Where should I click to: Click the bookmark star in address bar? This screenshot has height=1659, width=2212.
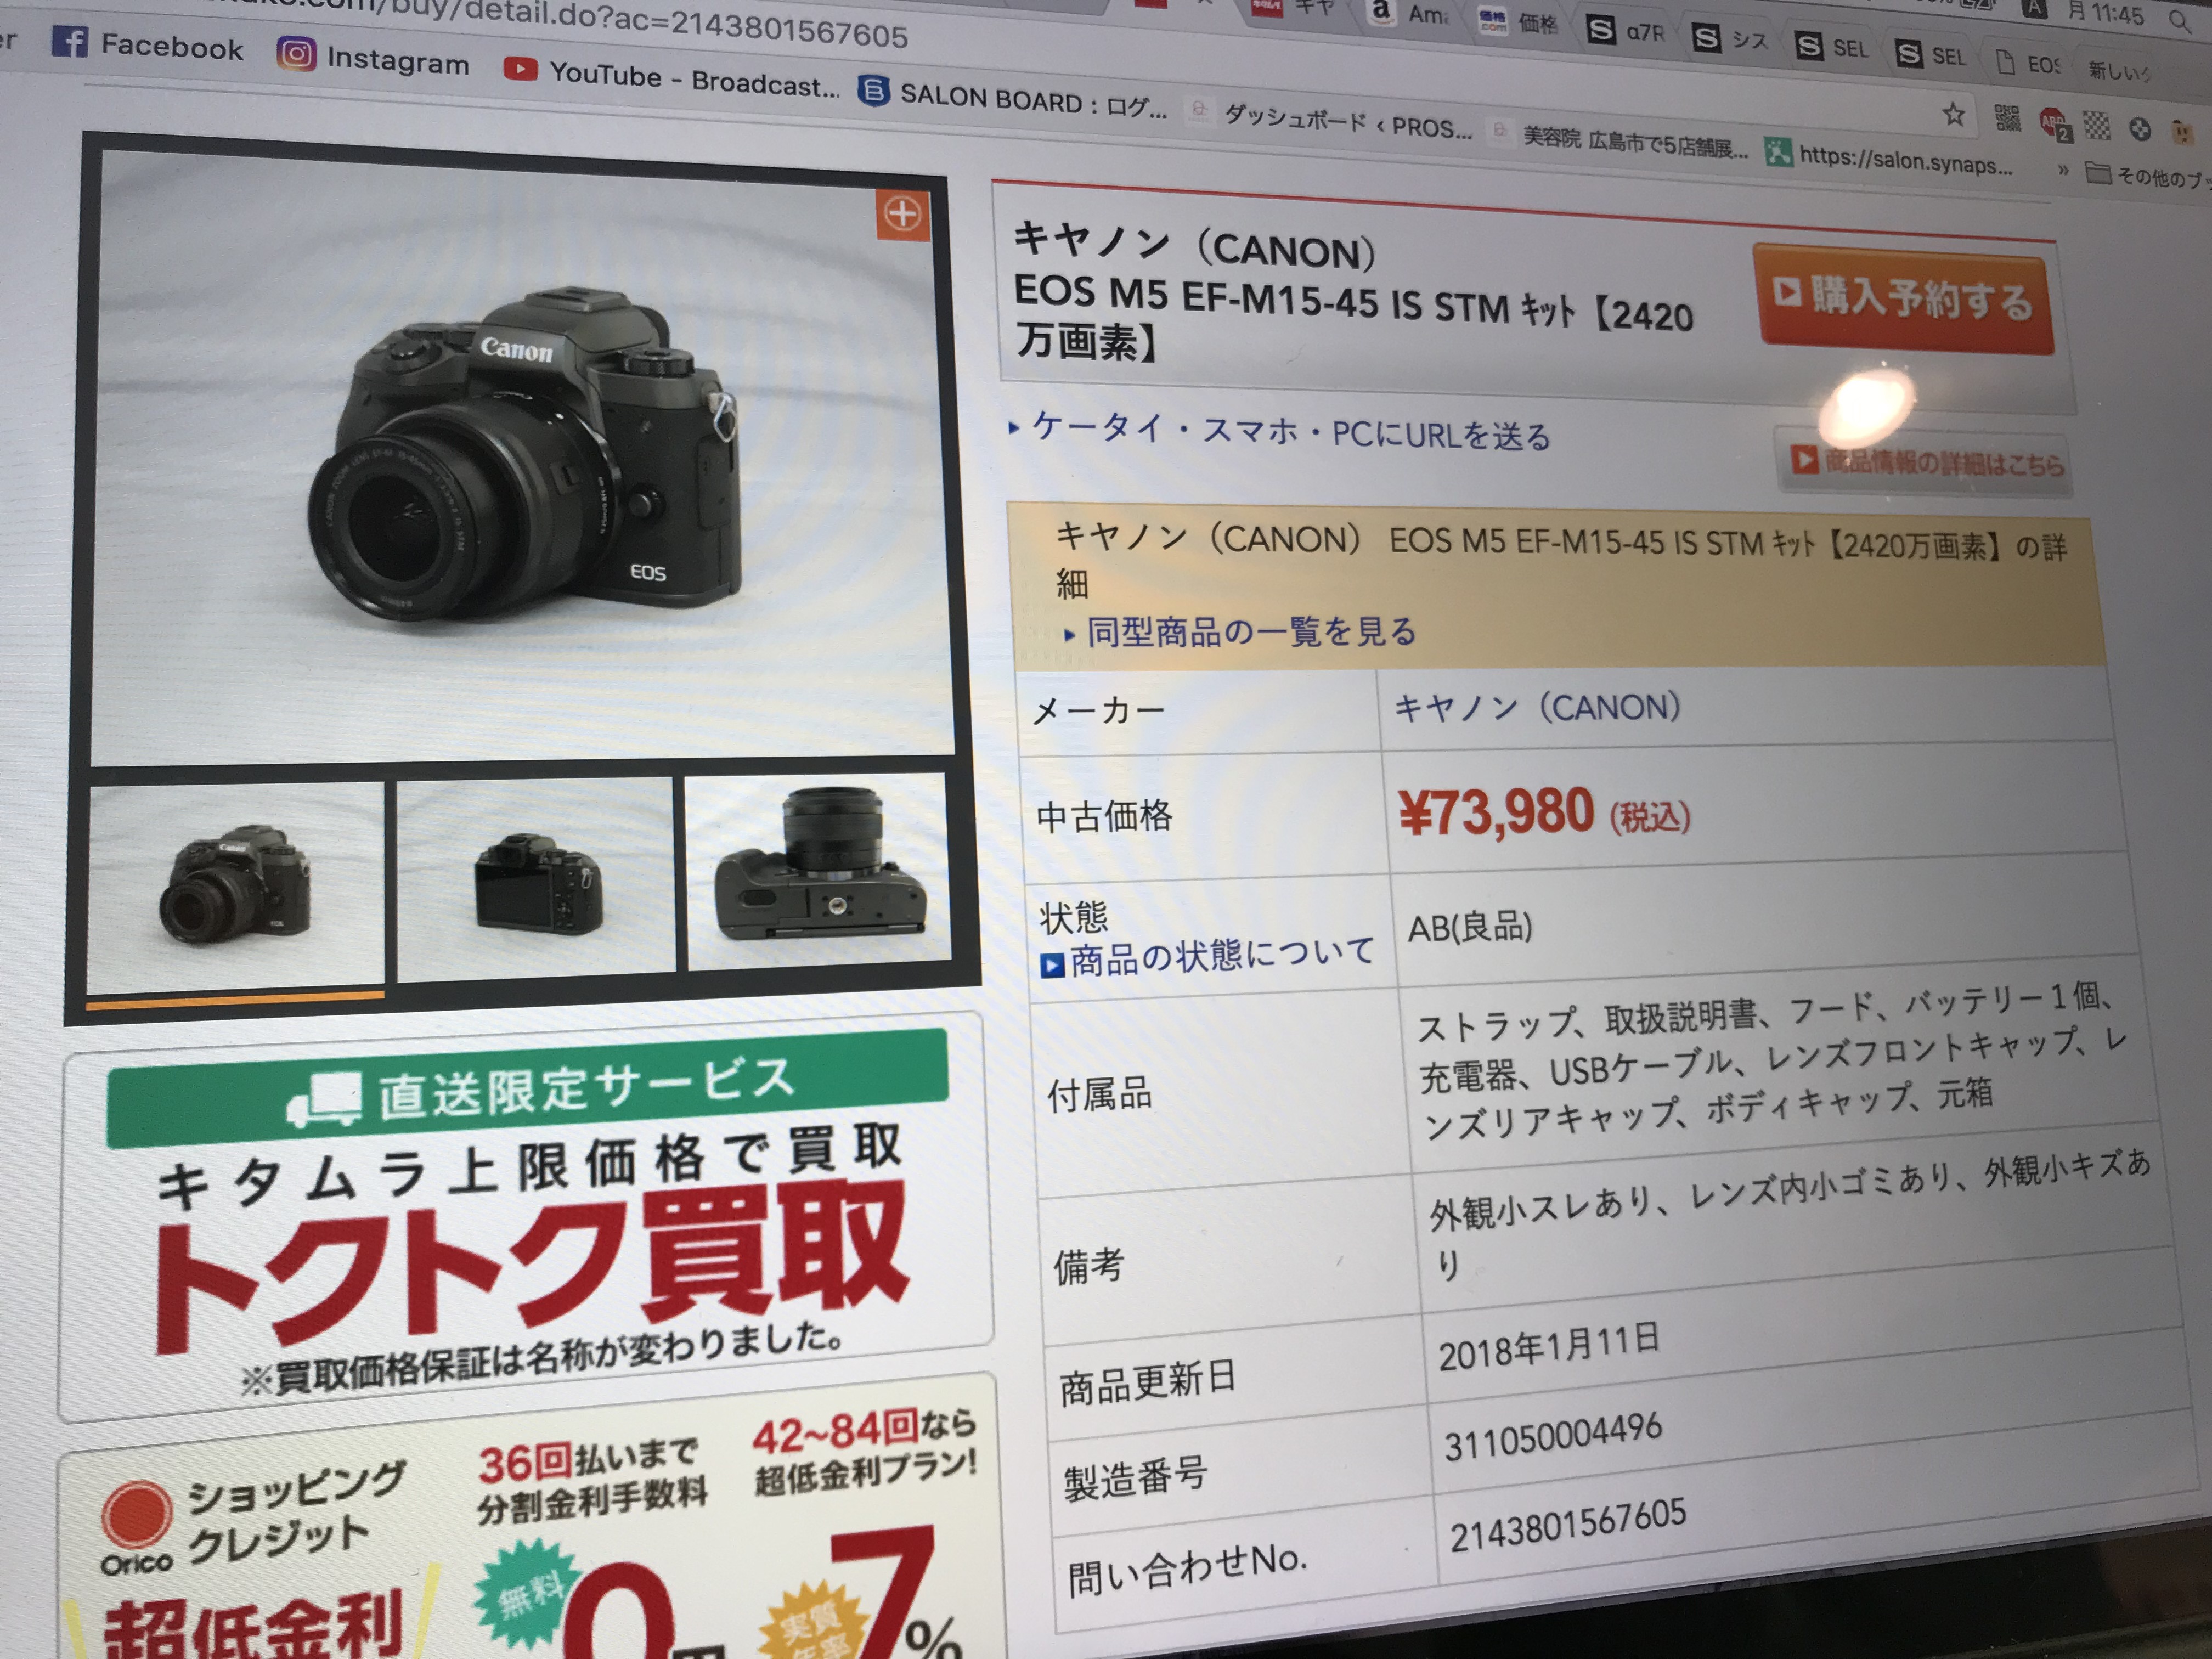point(1953,114)
